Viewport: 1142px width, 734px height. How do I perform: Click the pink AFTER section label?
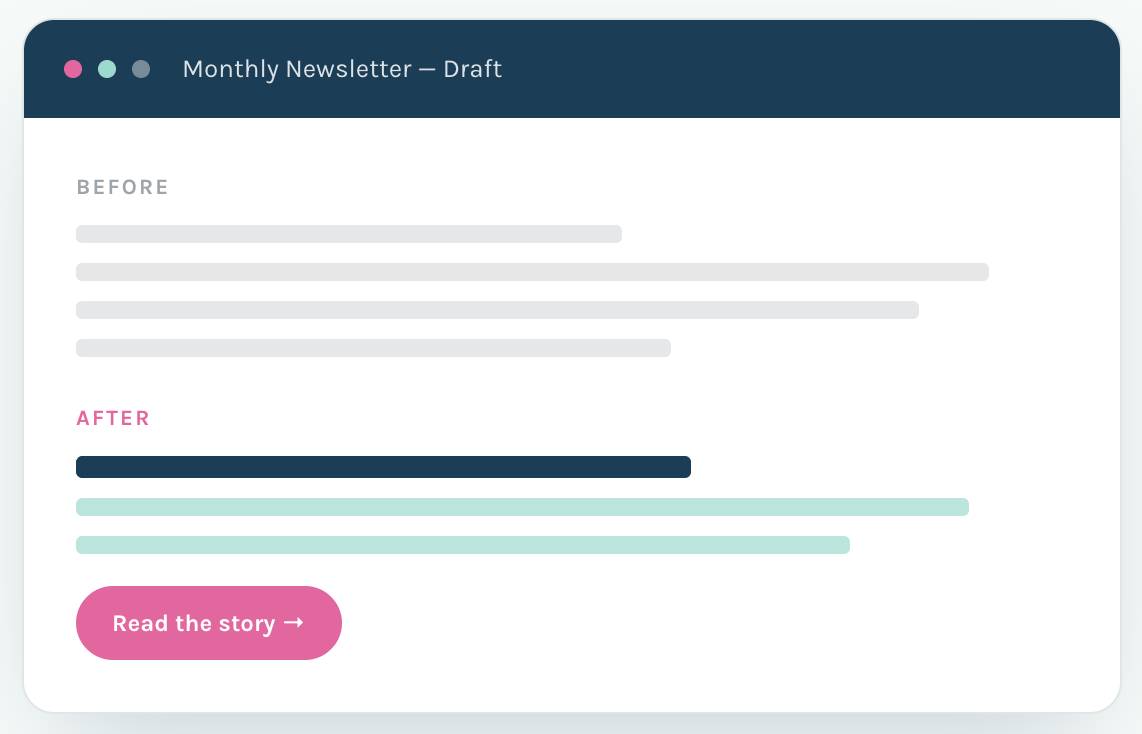[114, 418]
